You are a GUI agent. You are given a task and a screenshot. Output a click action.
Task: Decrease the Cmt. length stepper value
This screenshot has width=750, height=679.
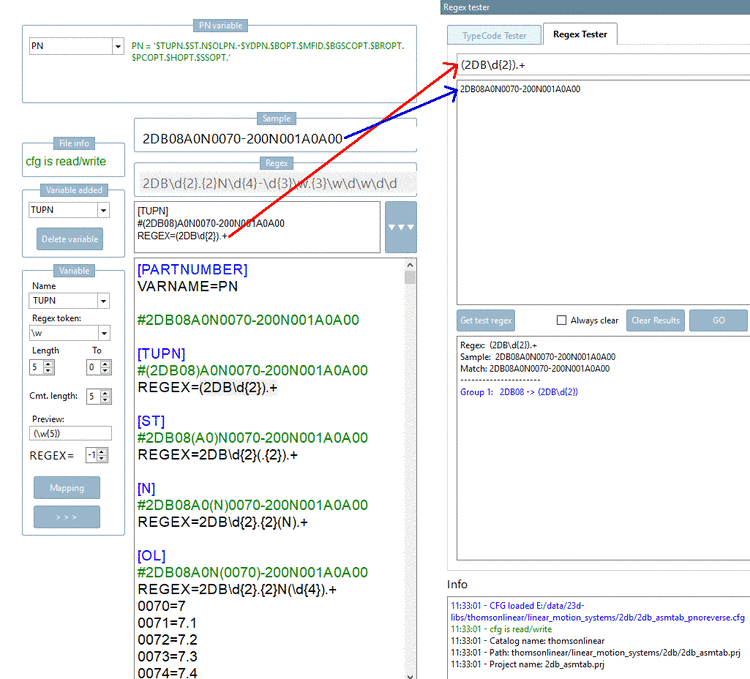[106, 400]
